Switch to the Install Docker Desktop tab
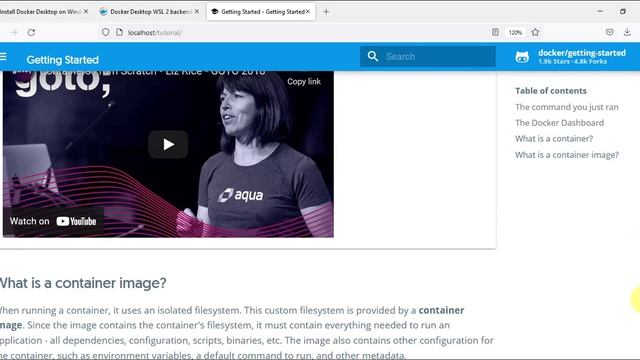The image size is (640, 360). point(41,12)
